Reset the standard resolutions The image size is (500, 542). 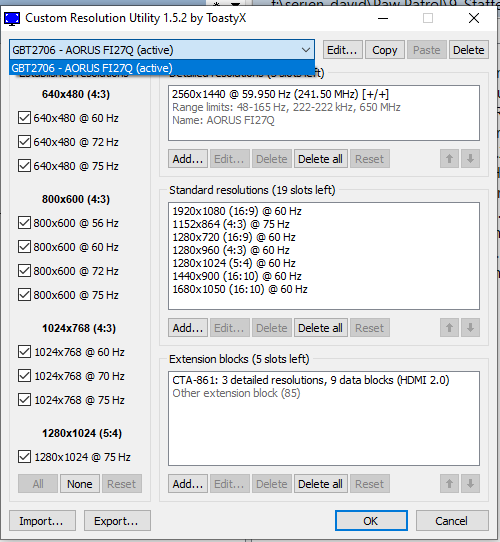(x=370, y=327)
